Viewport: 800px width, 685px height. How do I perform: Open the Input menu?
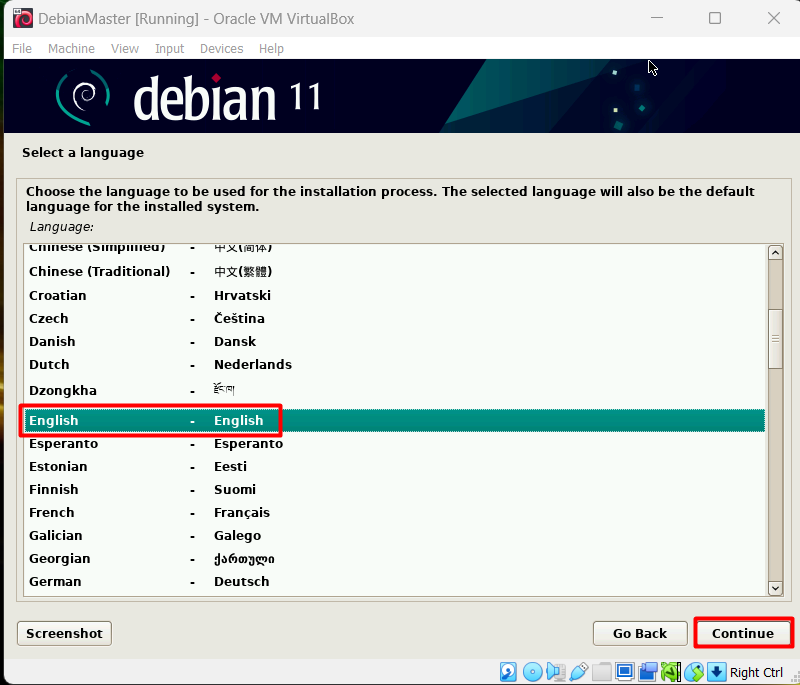pyautogui.click(x=169, y=48)
